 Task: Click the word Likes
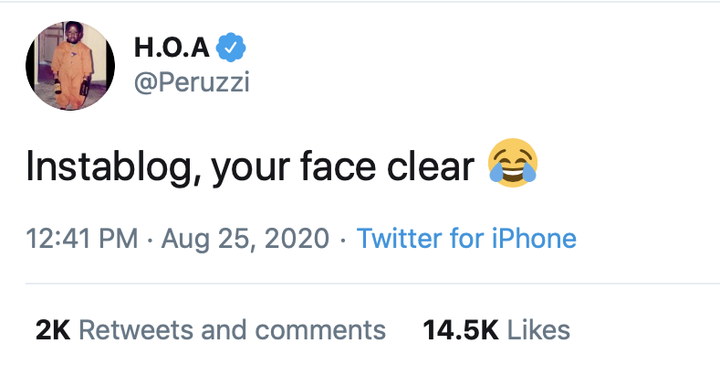point(539,330)
